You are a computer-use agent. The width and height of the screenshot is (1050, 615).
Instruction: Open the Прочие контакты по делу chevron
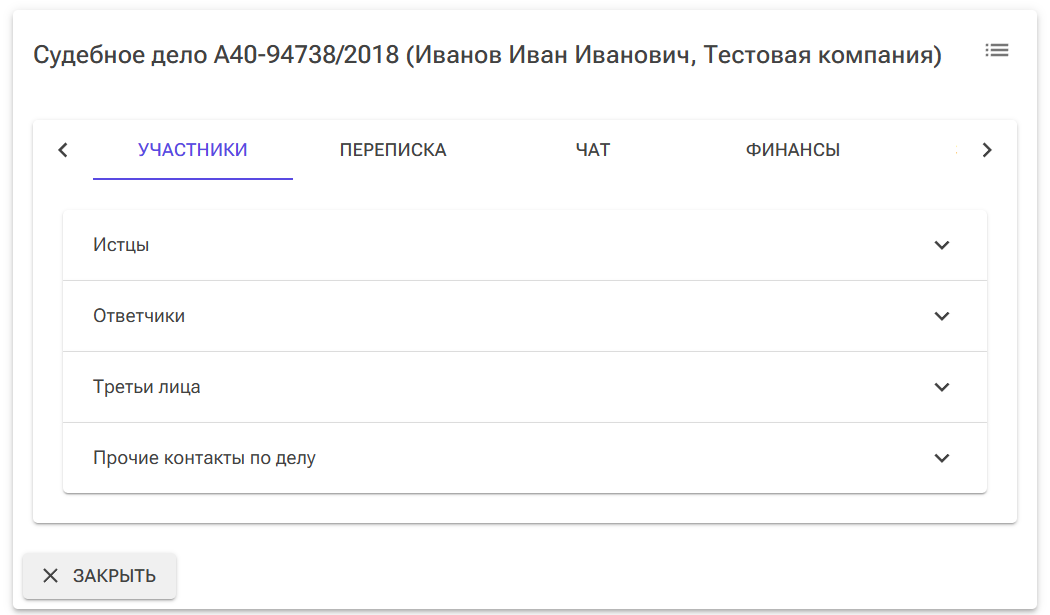[x=941, y=458]
